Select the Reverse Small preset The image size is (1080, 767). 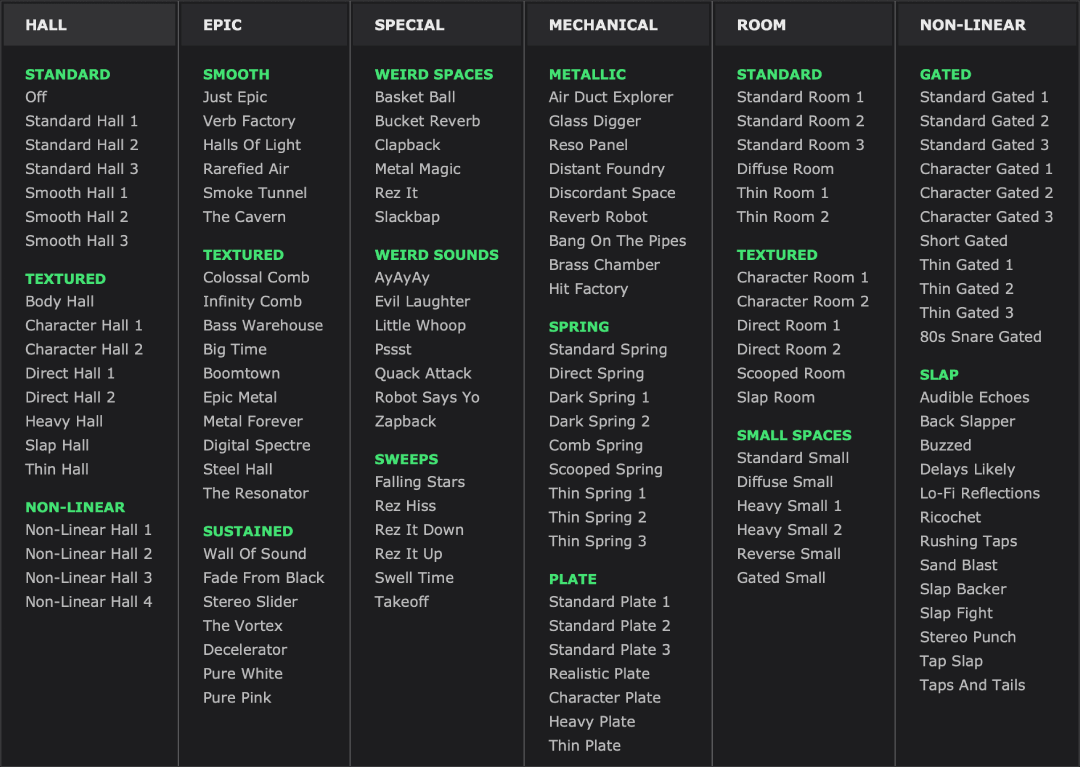click(x=789, y=553)
